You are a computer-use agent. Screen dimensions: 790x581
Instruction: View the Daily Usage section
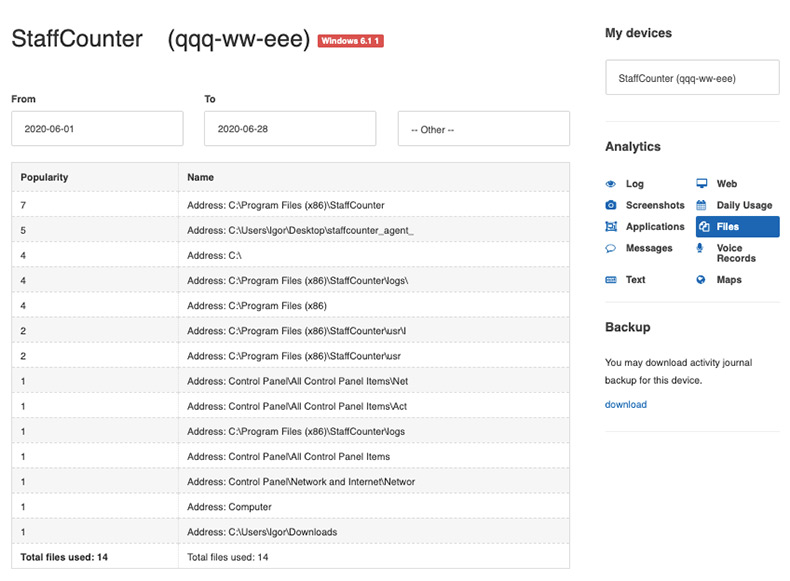tap(744, 205)
